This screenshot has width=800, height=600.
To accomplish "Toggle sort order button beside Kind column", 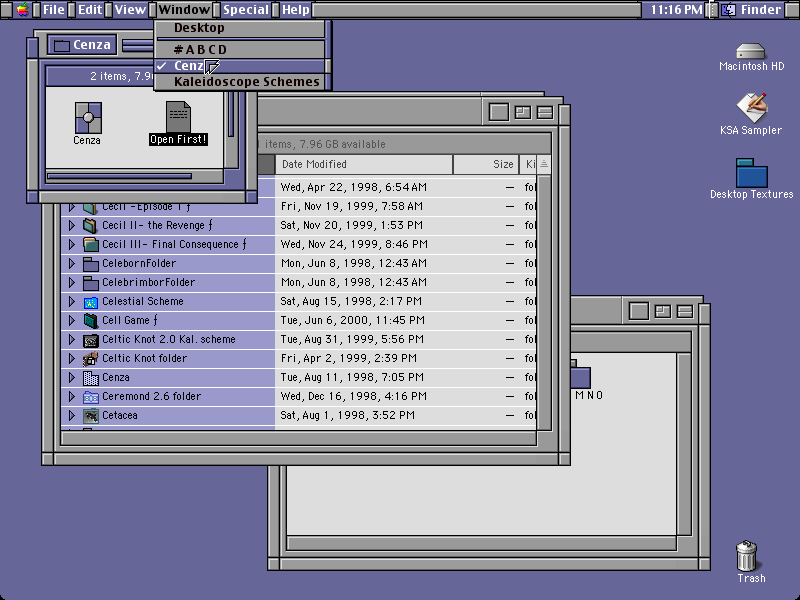I will [544, 164].
